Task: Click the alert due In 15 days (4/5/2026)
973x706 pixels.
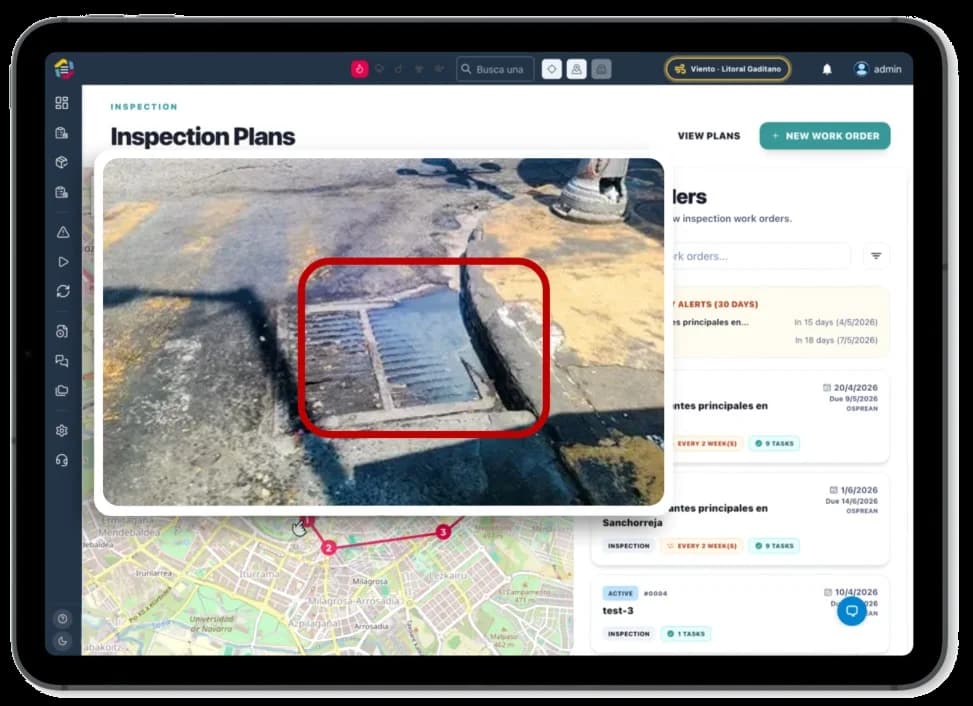Action: point(836,322)
